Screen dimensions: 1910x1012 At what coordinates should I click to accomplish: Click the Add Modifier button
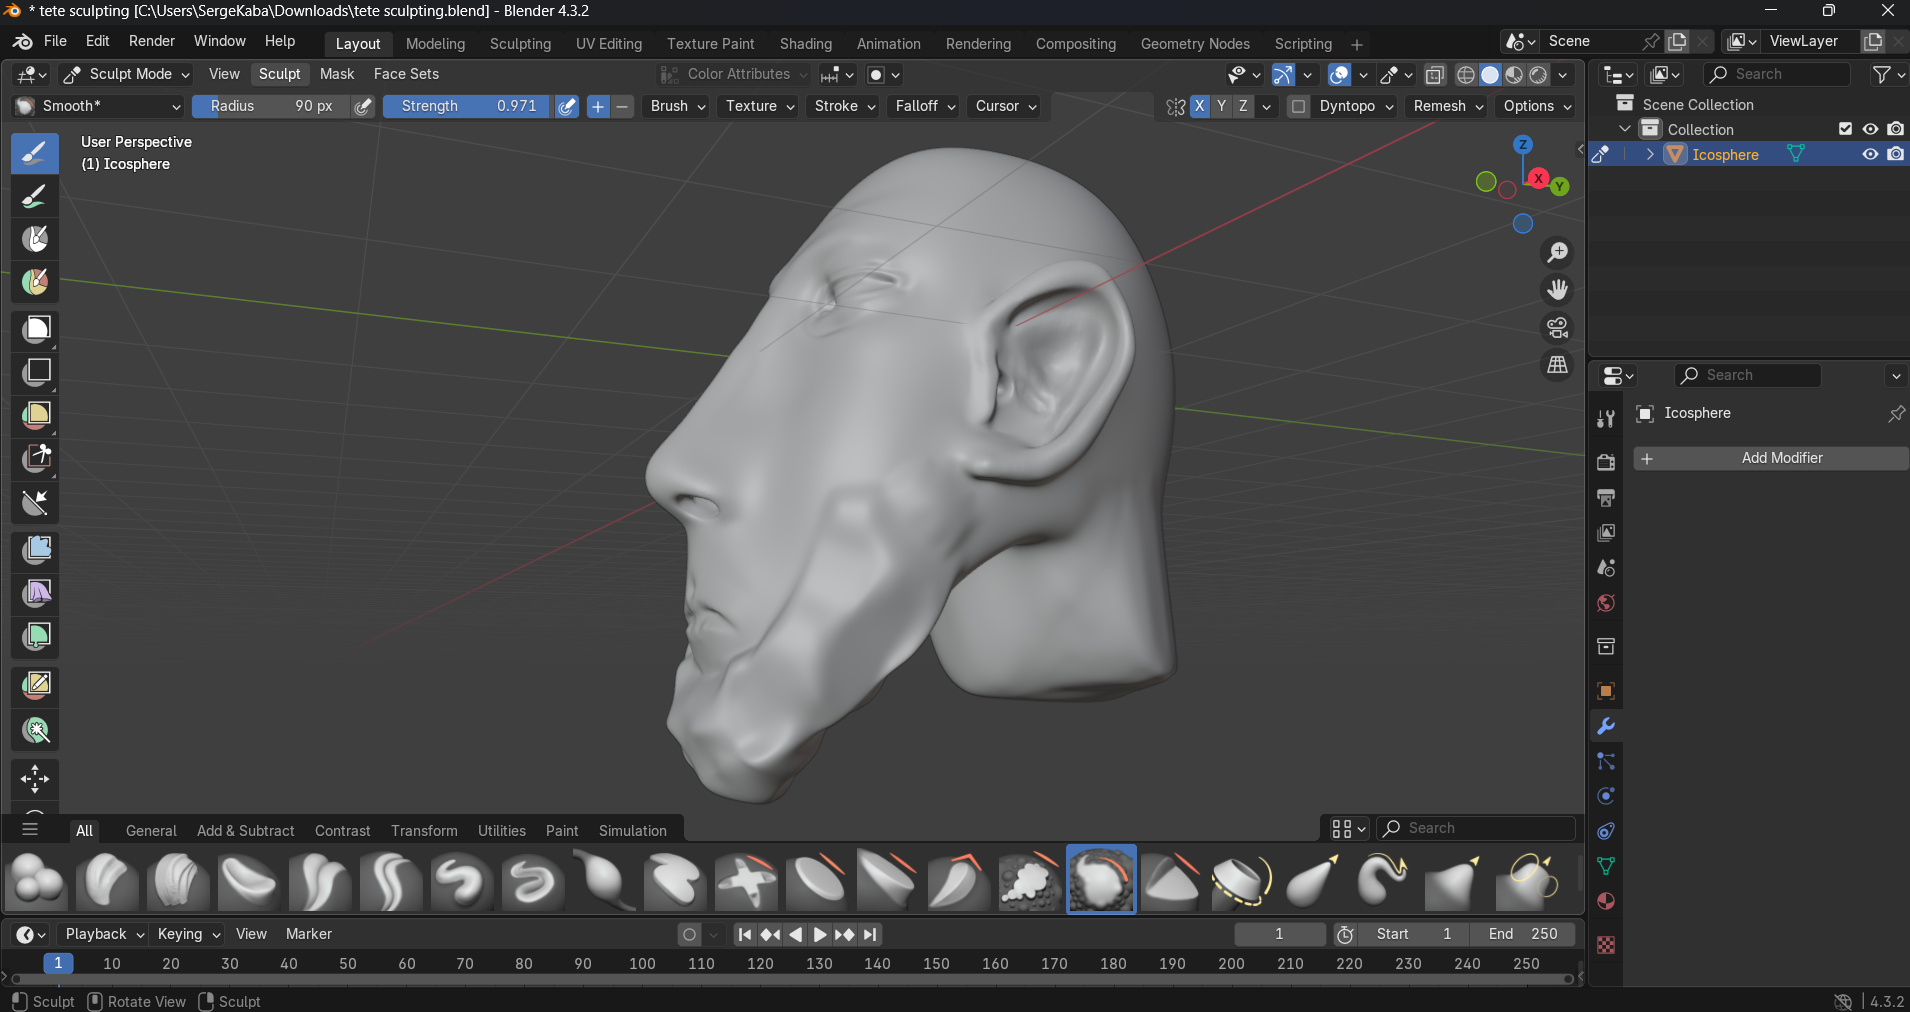(1770, 458)
